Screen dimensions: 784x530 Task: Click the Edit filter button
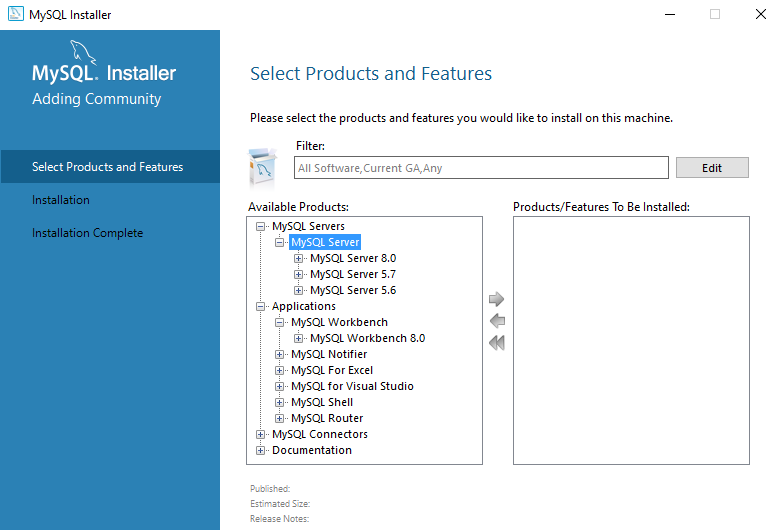pyautogui.click(x=712, y=168)
